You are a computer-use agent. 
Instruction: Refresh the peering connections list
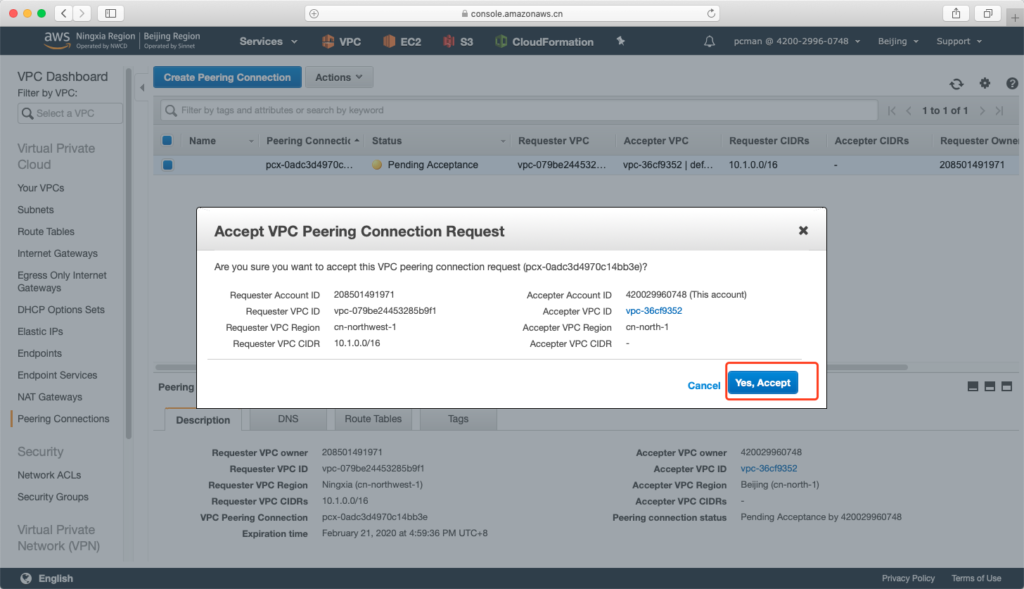tap(957, 84)
